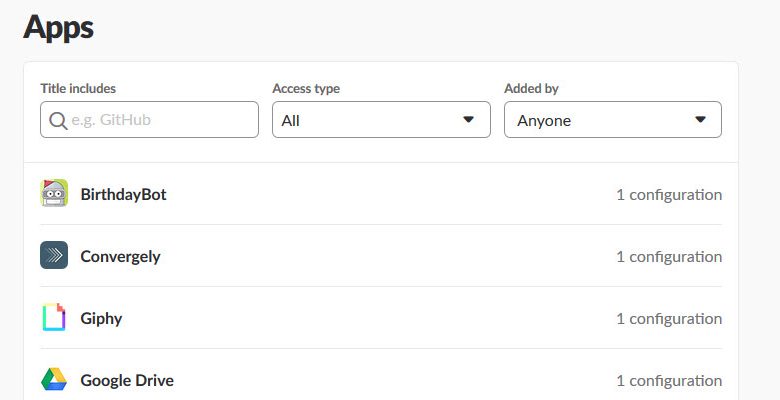Click the Added by dropdown arrow

(700, 120)
